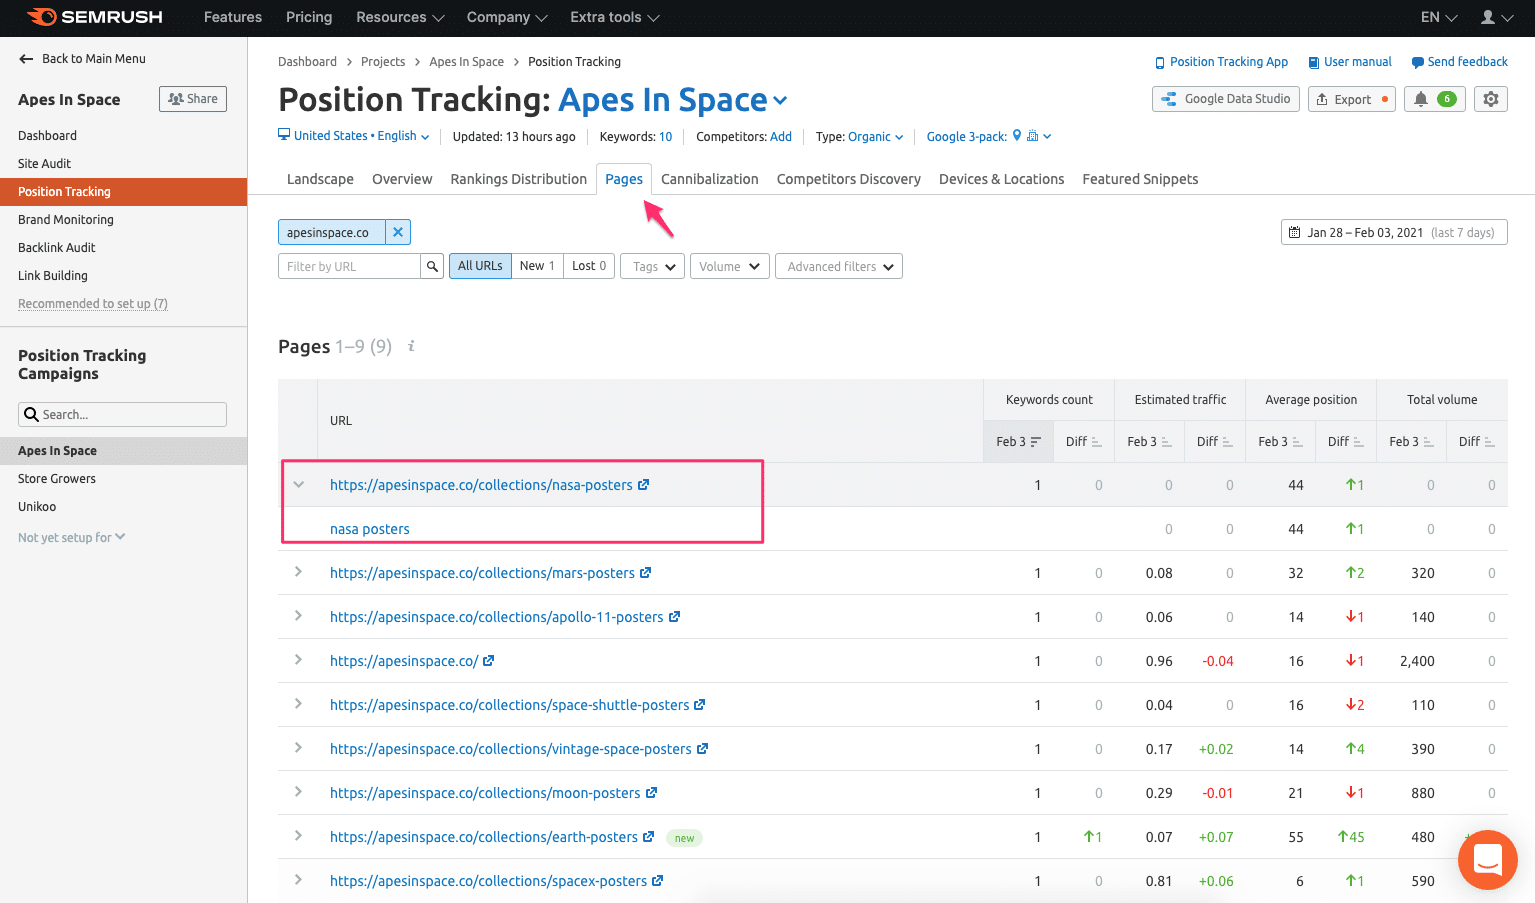Select the New URLs filter
This screenshot has width=1535, height=903.
point(537,266)
